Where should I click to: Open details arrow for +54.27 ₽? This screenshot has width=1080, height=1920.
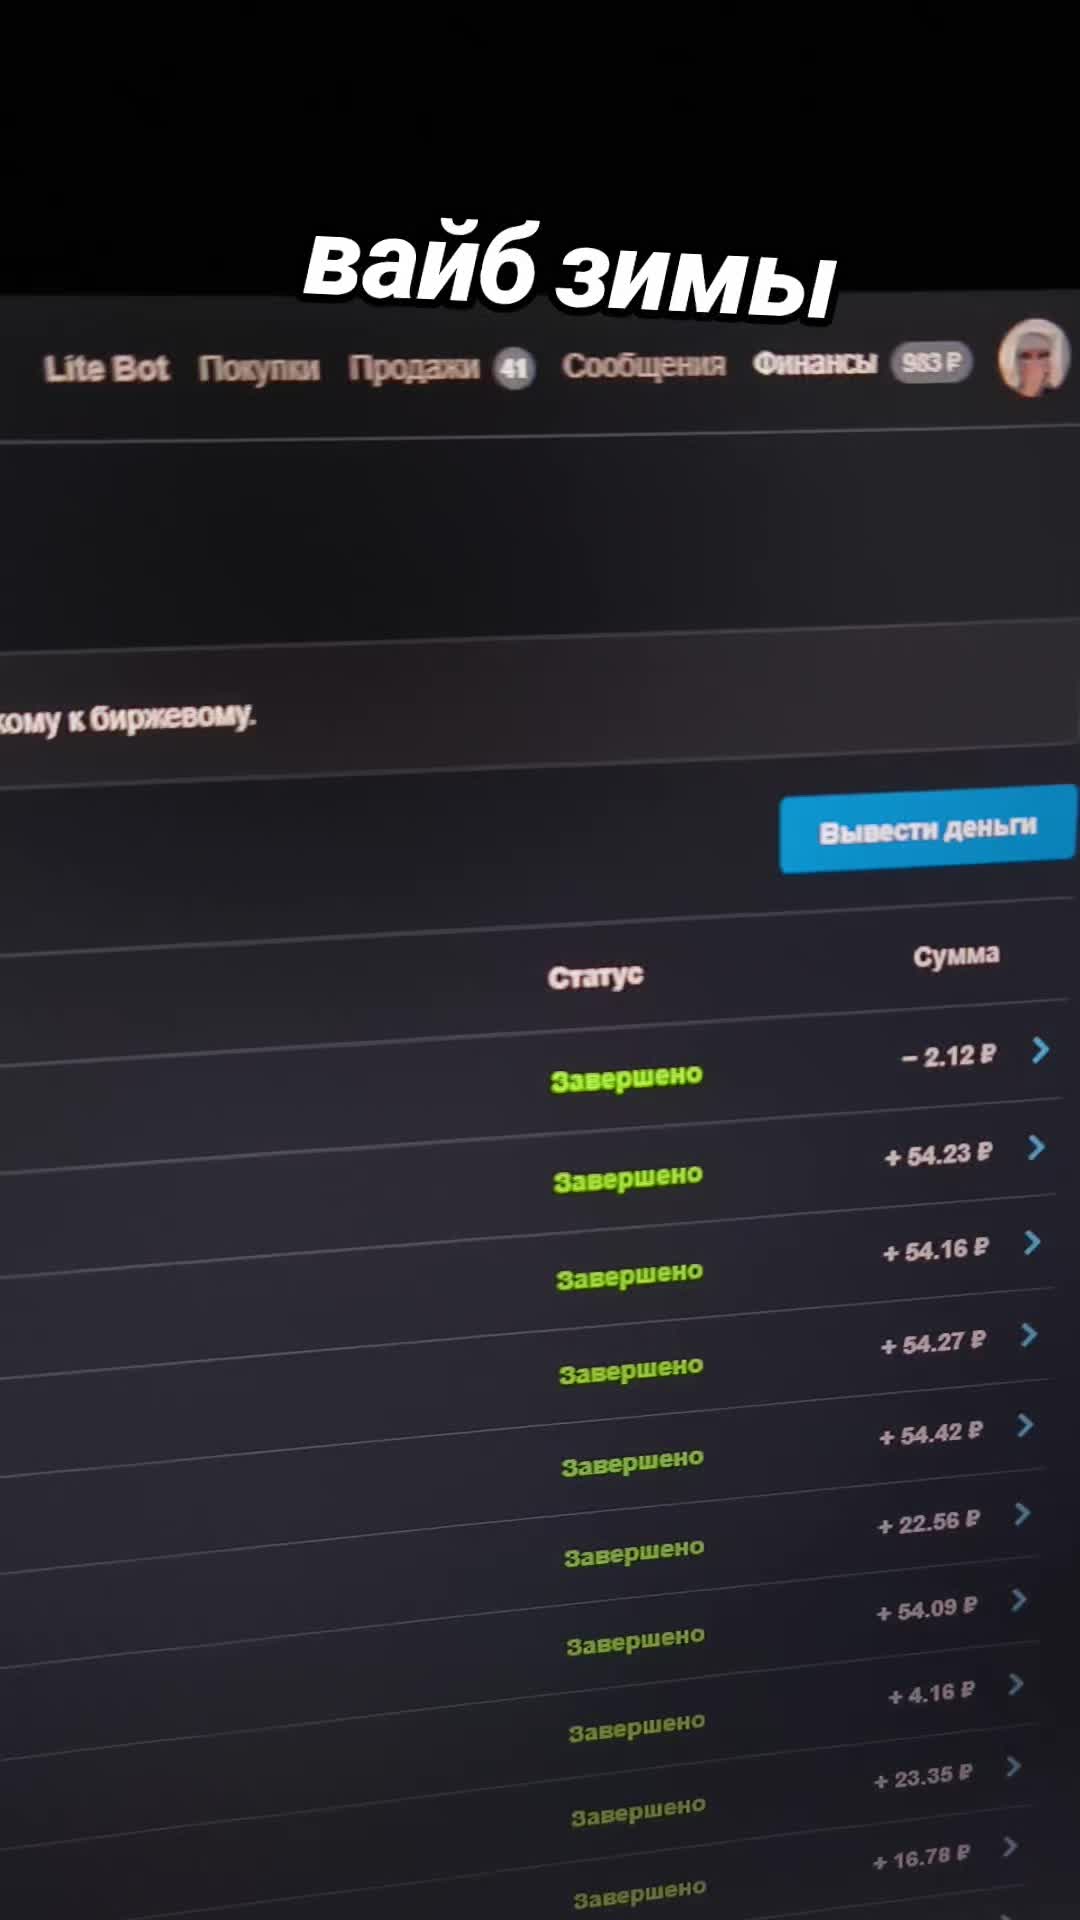click(1028, 1335)
